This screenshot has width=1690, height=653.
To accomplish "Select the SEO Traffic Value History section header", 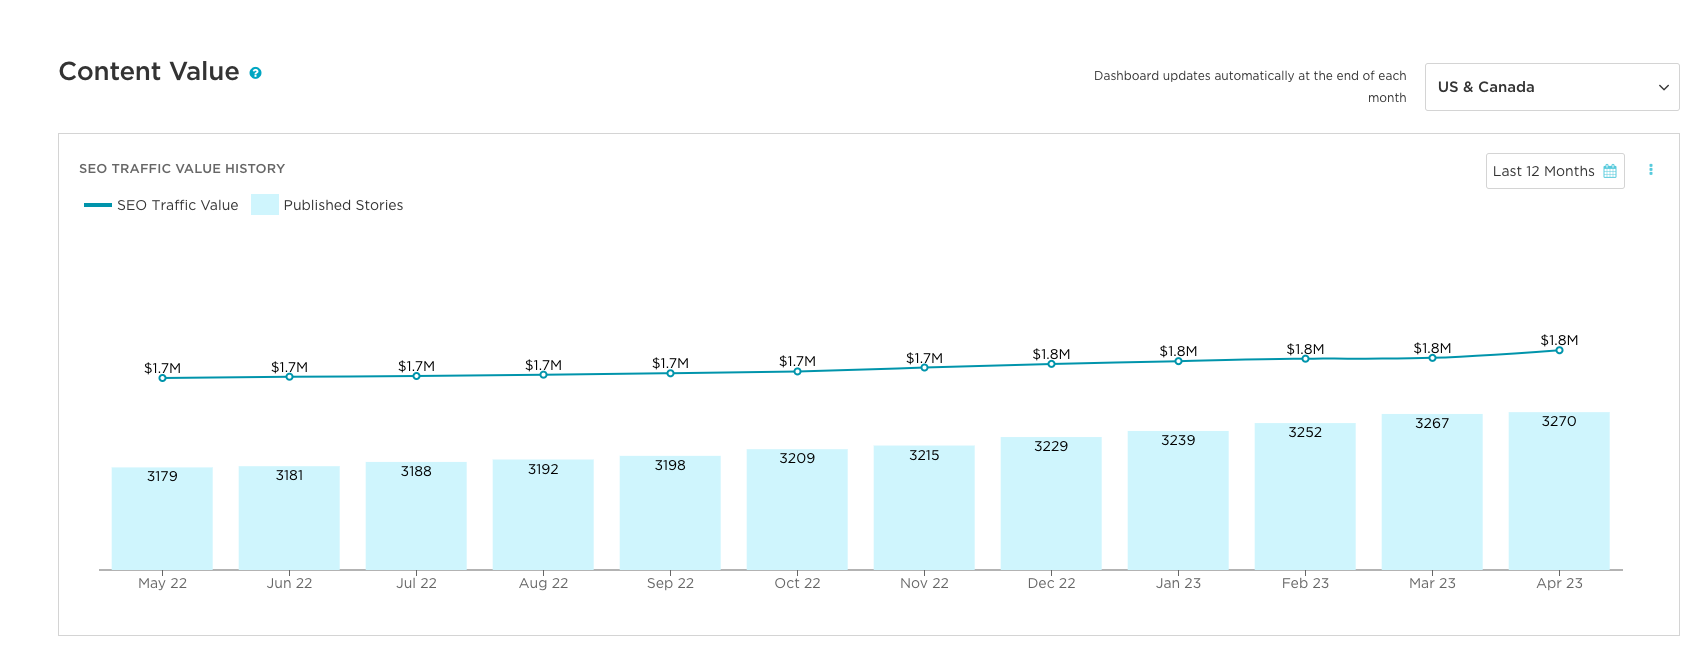I will [182, 168].
